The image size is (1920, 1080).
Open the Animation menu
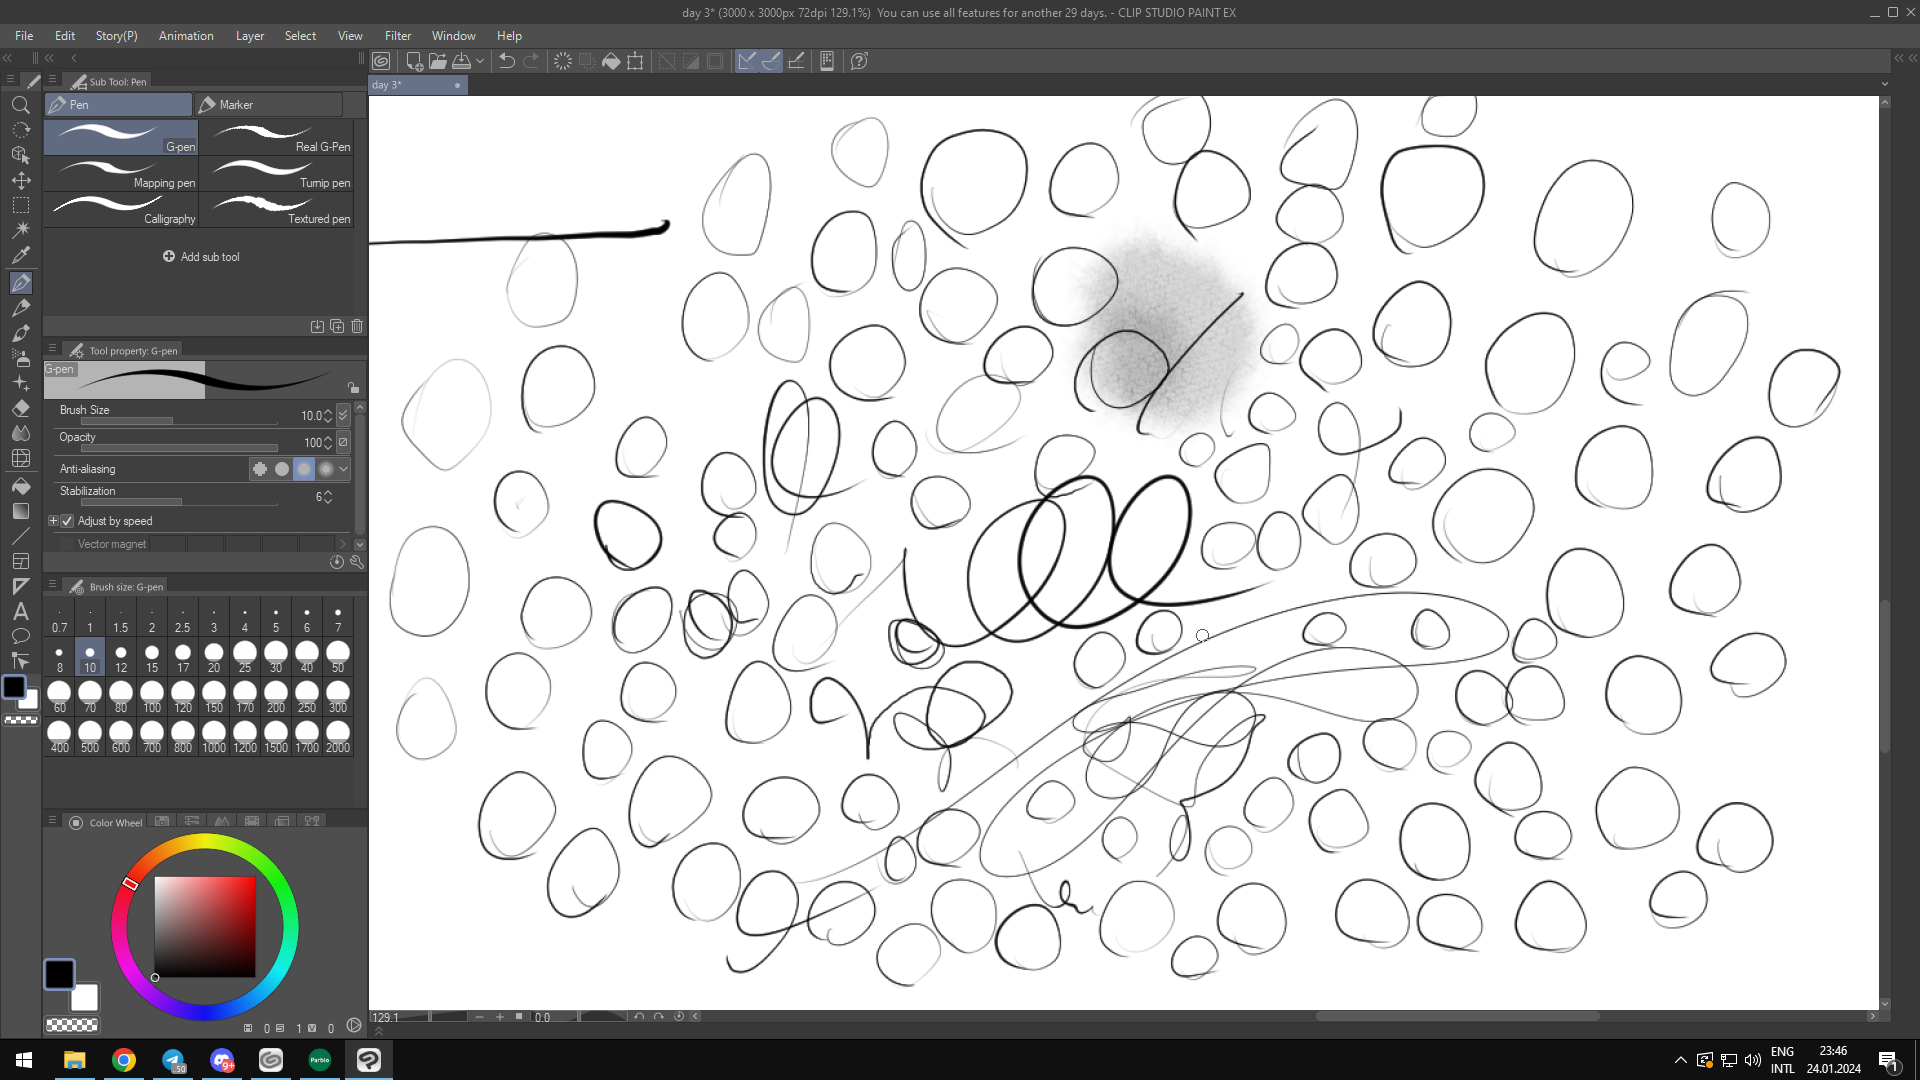(x=186, y=36)
